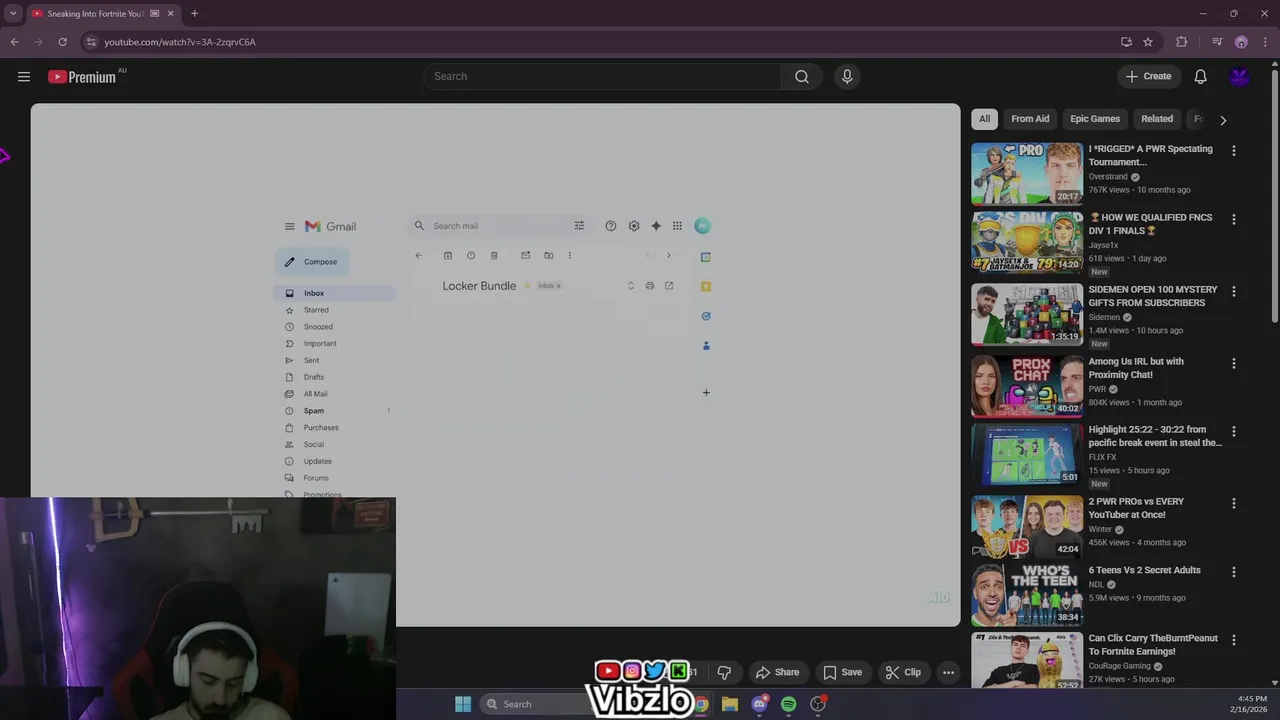The image size is (1280, 720).
Task: Open the Windows Start button
Action: coord(463,704)
